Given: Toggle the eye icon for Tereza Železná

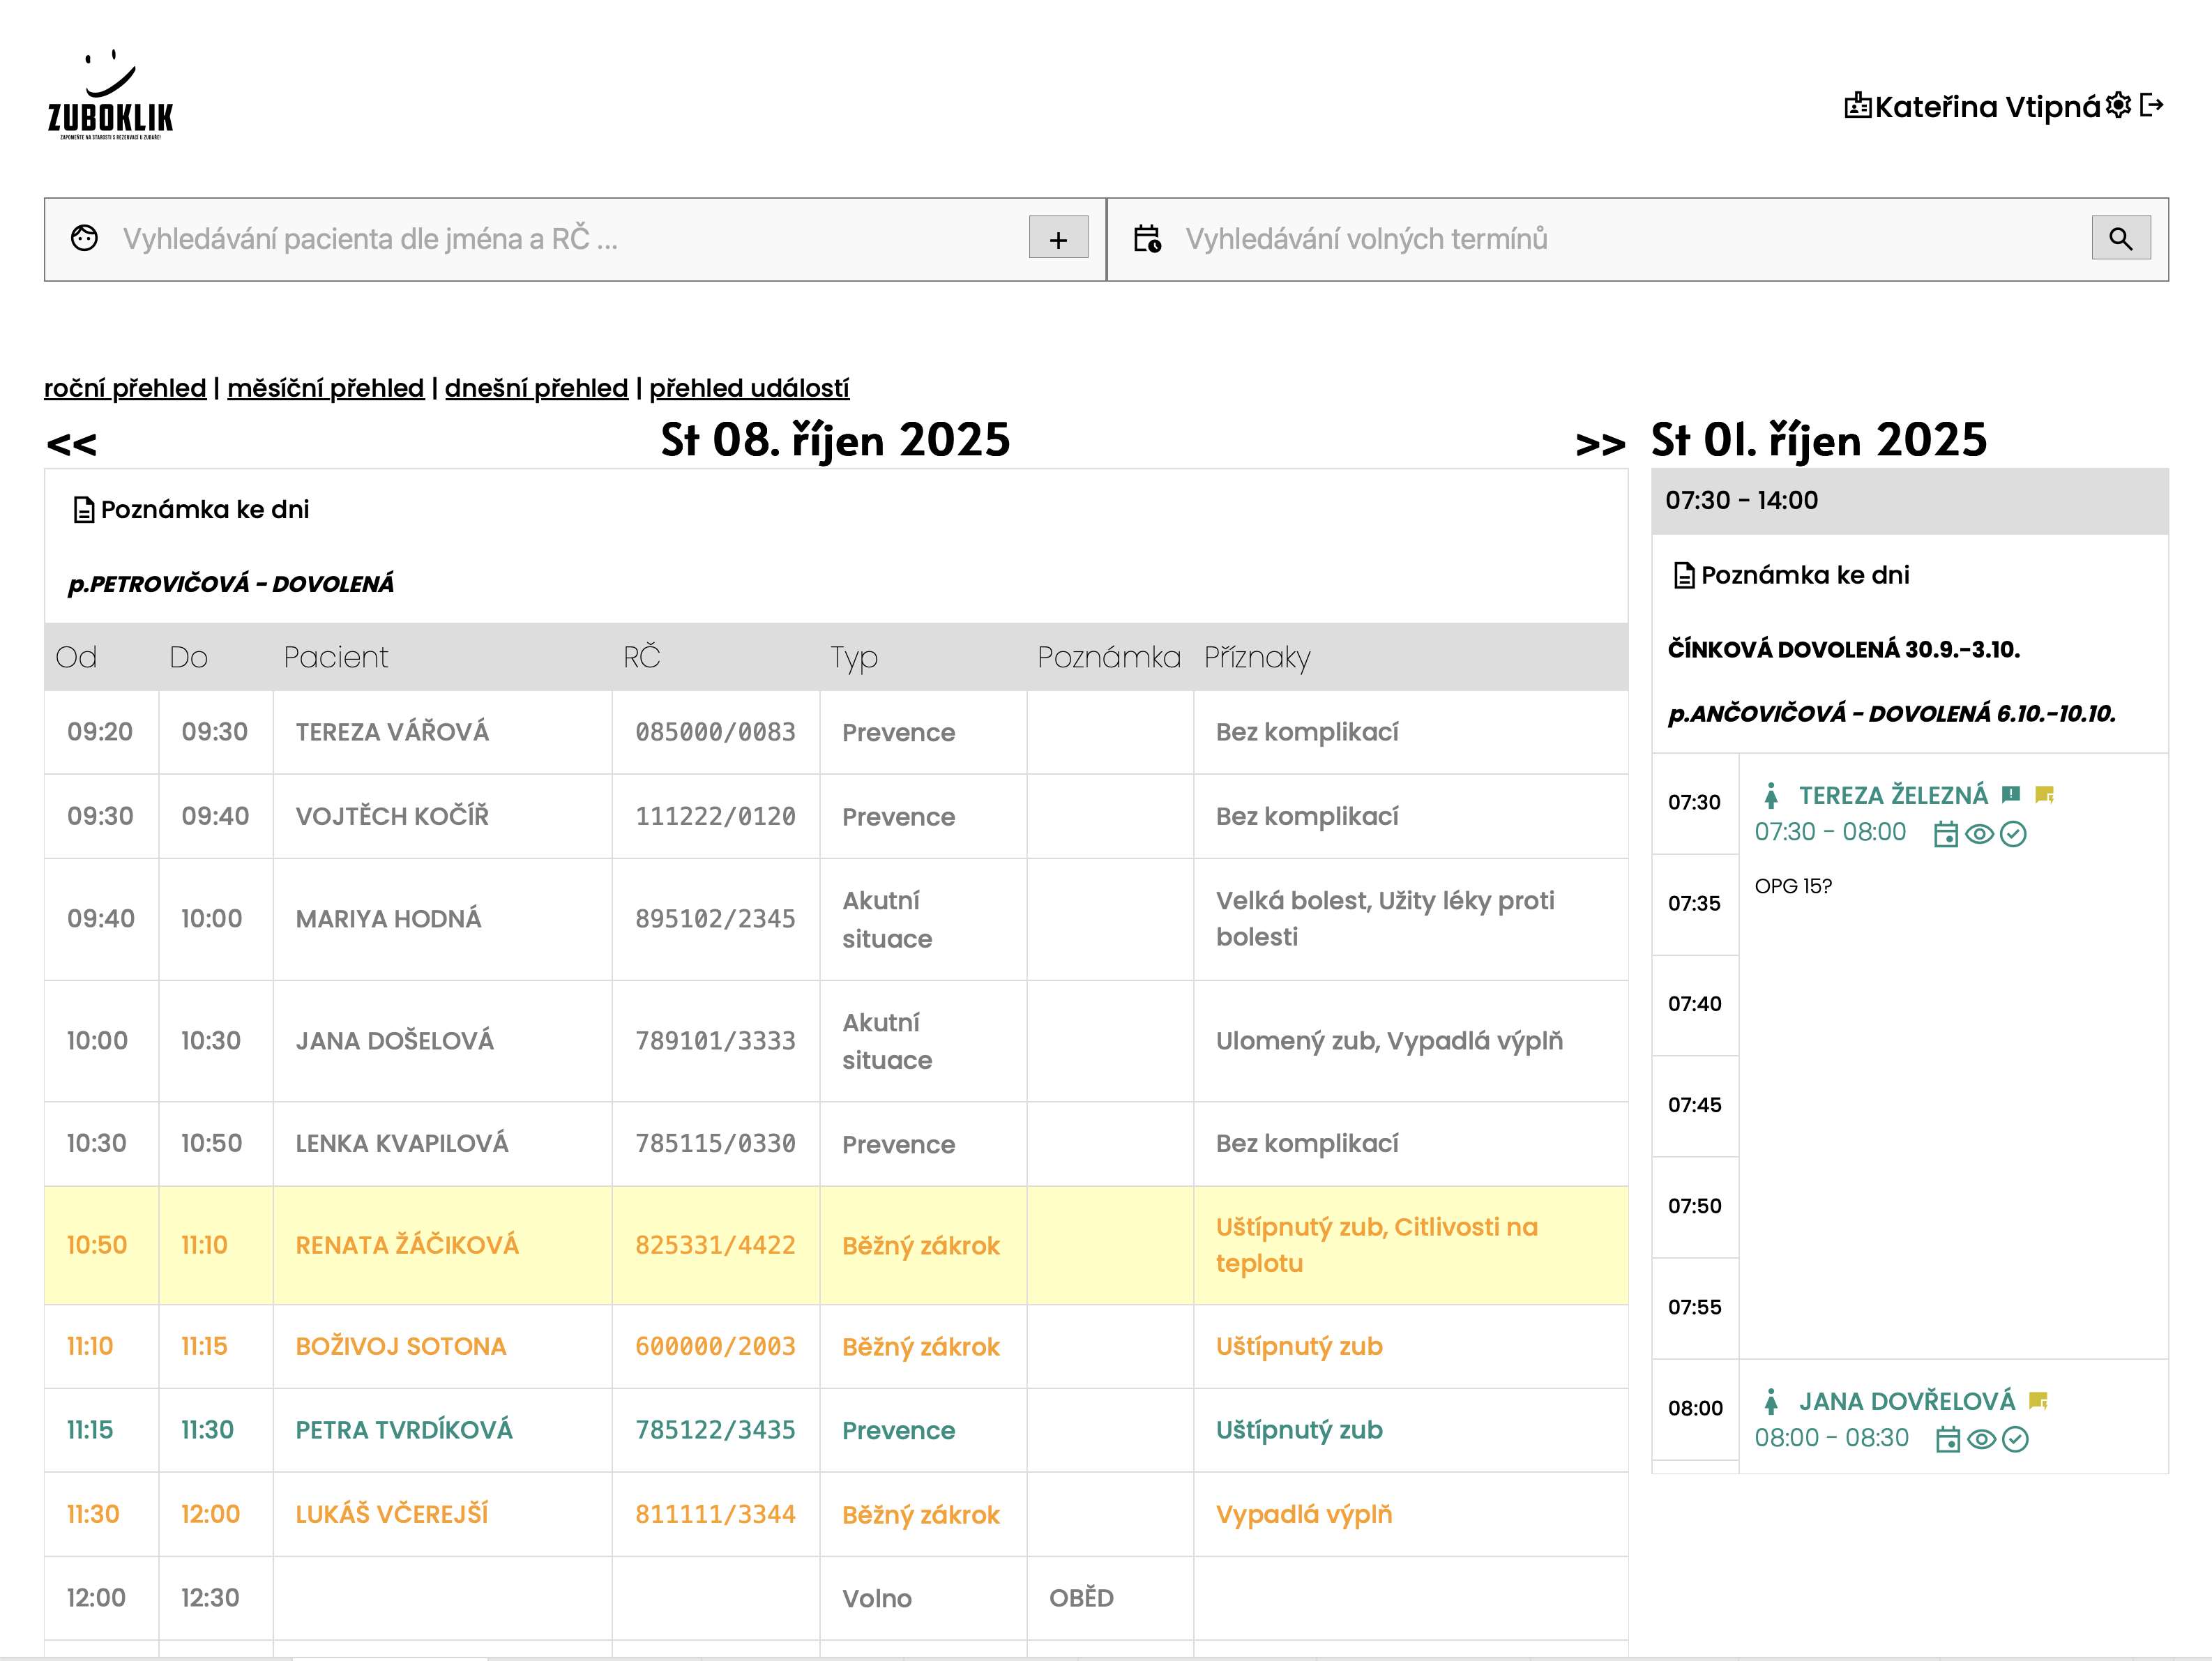Looking at the screenshot, I should 1979,834.
